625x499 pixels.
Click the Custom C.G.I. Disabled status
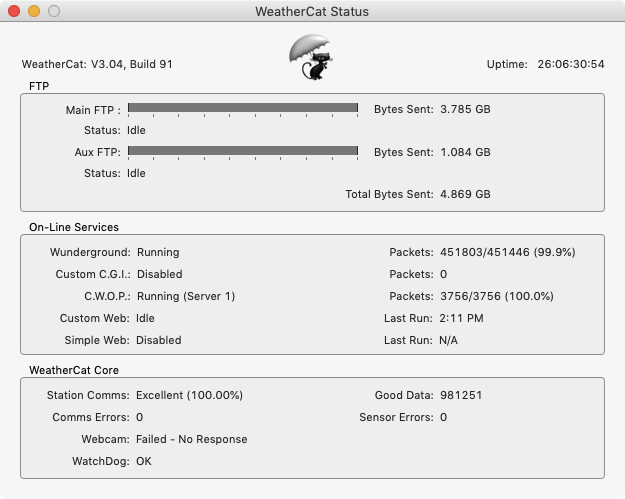pyautogui.click(x=159, y=274)
